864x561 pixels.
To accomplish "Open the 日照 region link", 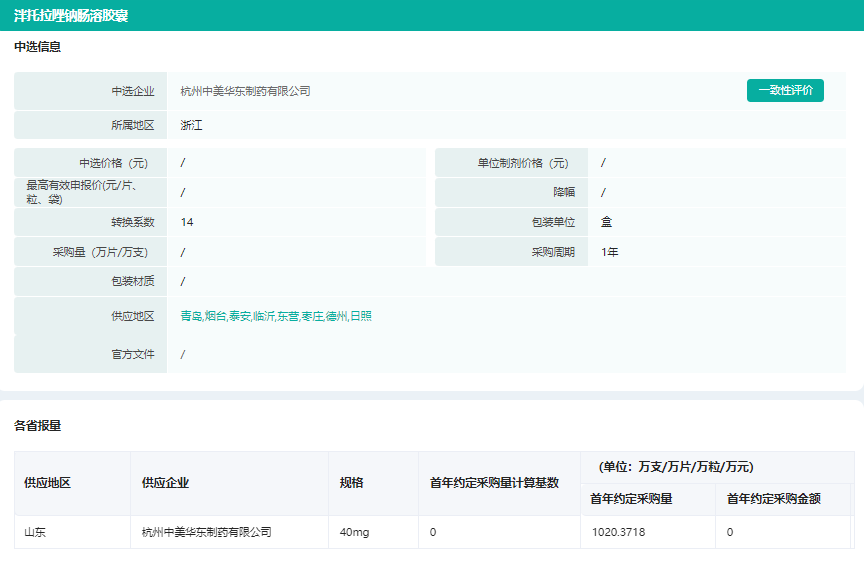I will click(361, 316).
